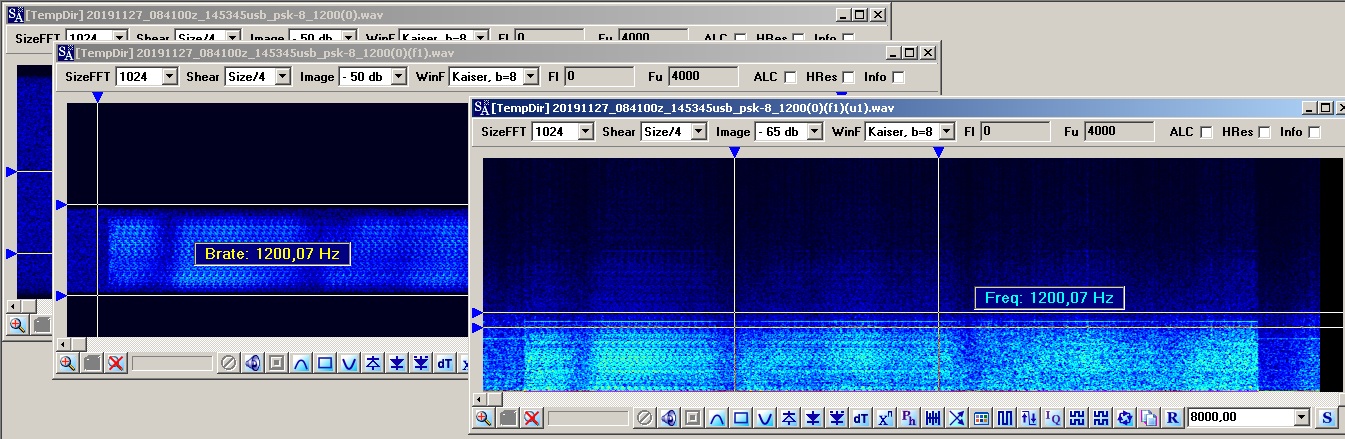
Task: Click the x^n power icon in front window
Action: (x=885, y=418)
